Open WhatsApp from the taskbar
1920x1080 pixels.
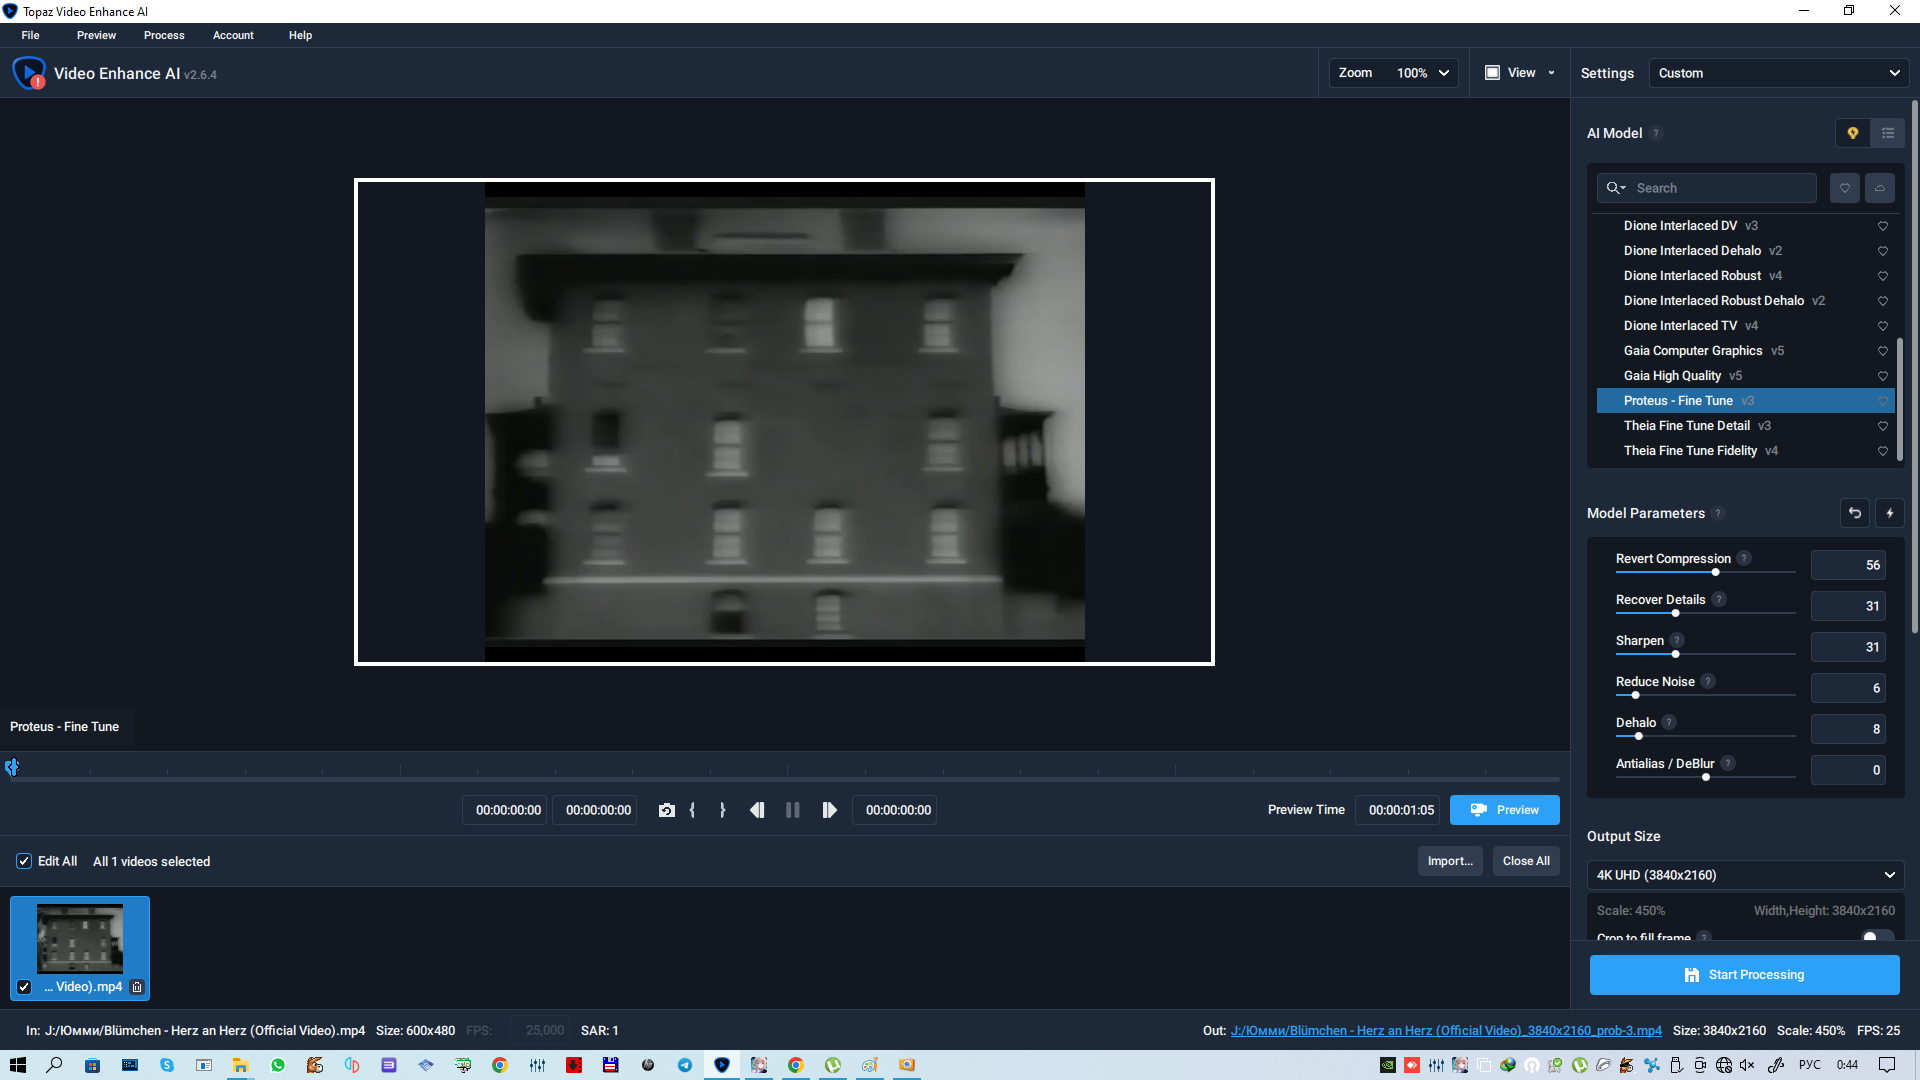pyautogui.click(x=278, y=1065)
